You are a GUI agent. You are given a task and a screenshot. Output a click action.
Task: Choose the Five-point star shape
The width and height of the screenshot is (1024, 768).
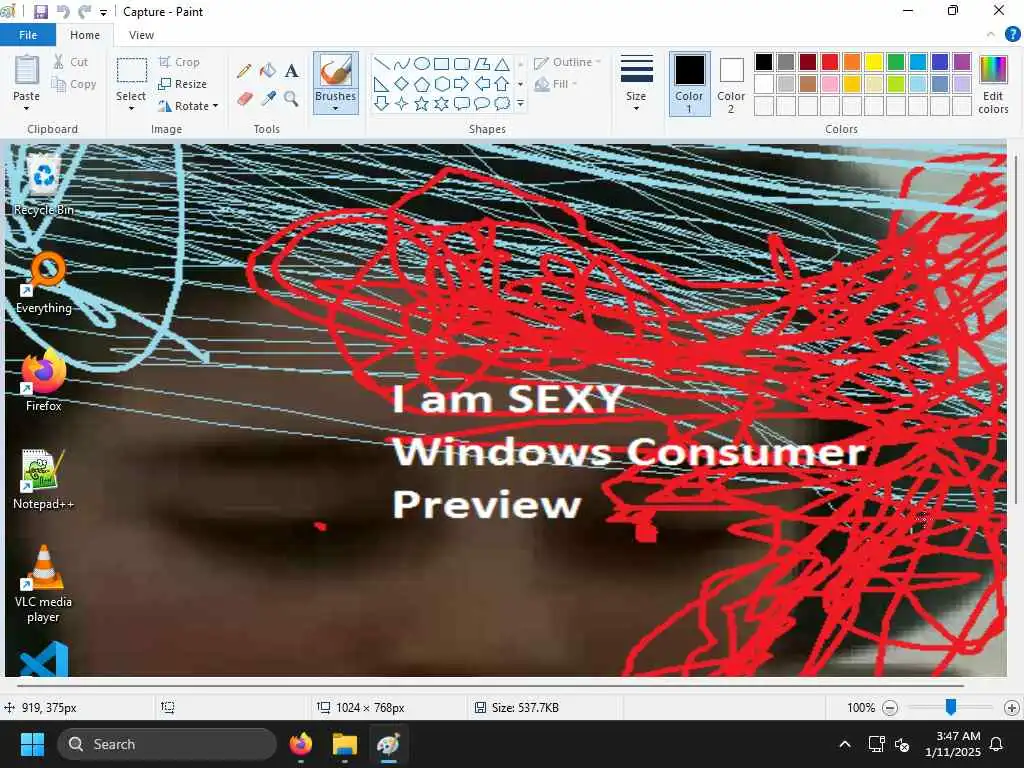tap(422, 103)
